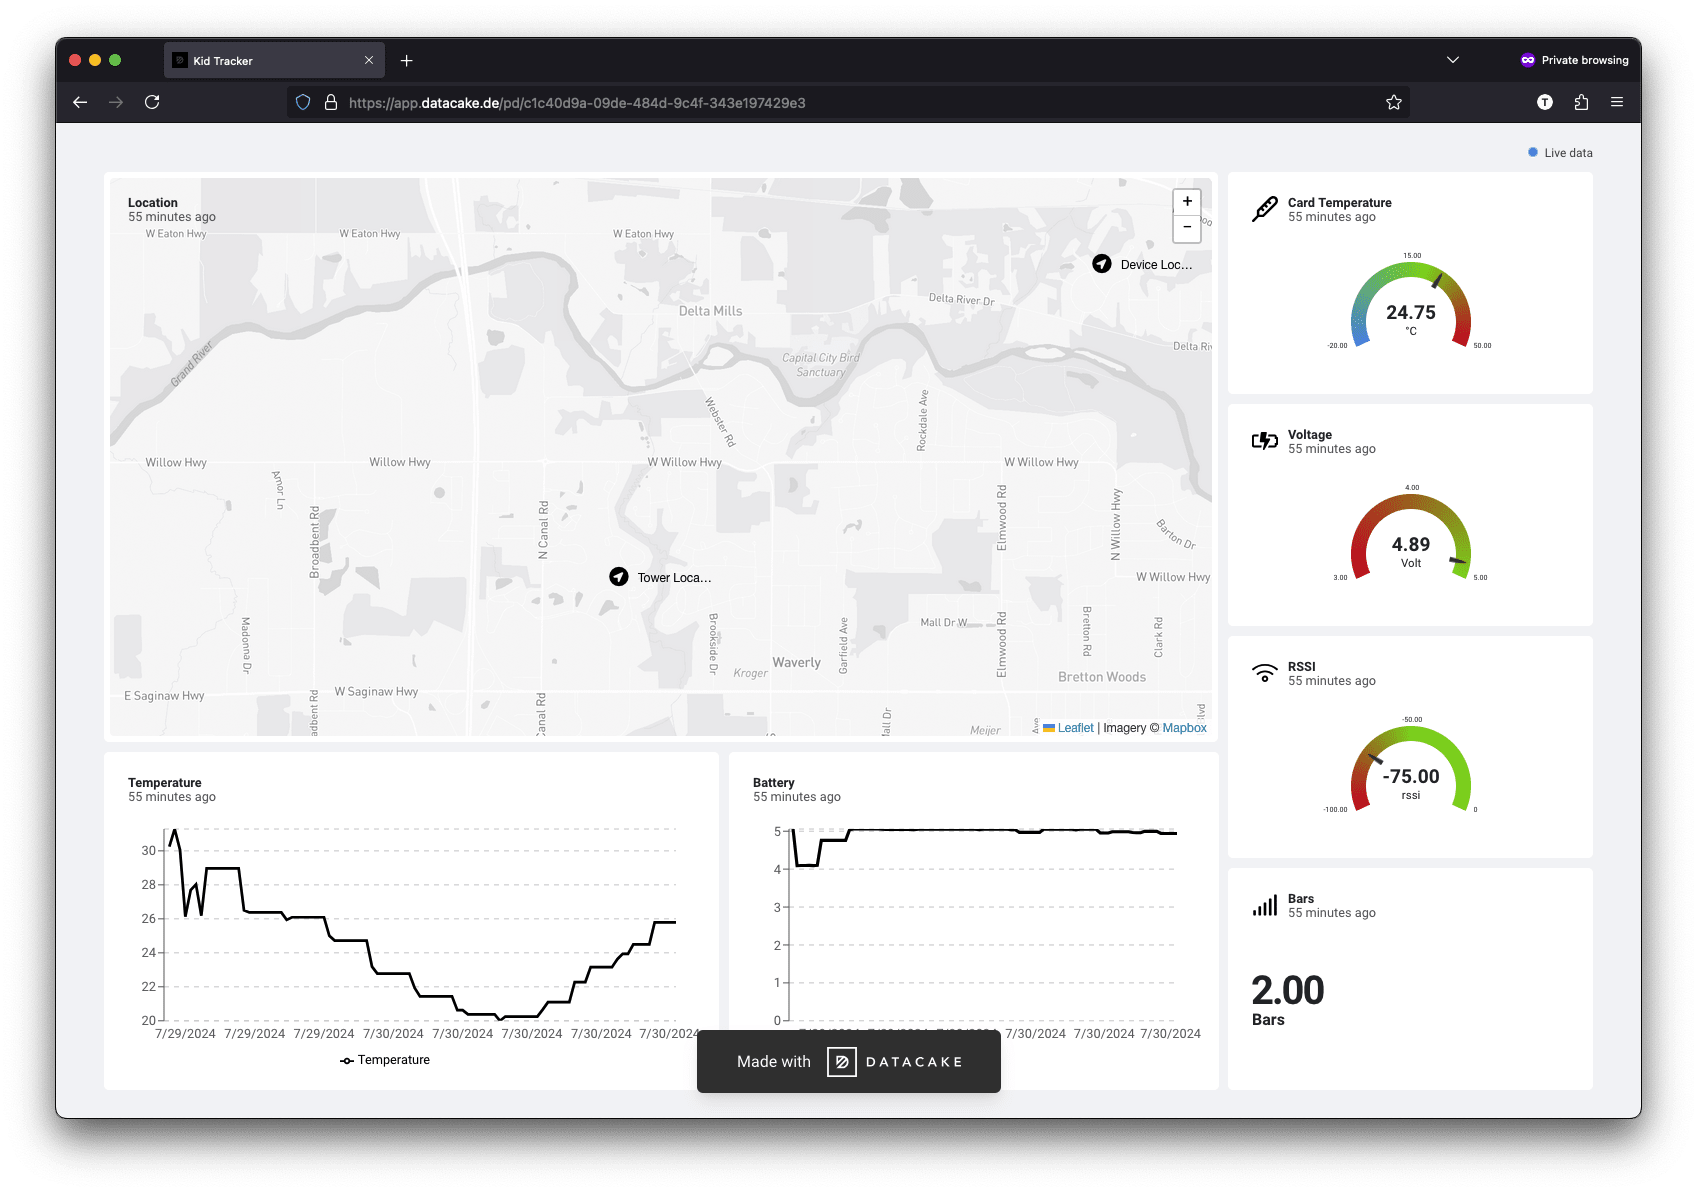This screenshot has height=1192, width=1697.
Task: Open the browser hamburger menu
Action: tap(1617, 102)
